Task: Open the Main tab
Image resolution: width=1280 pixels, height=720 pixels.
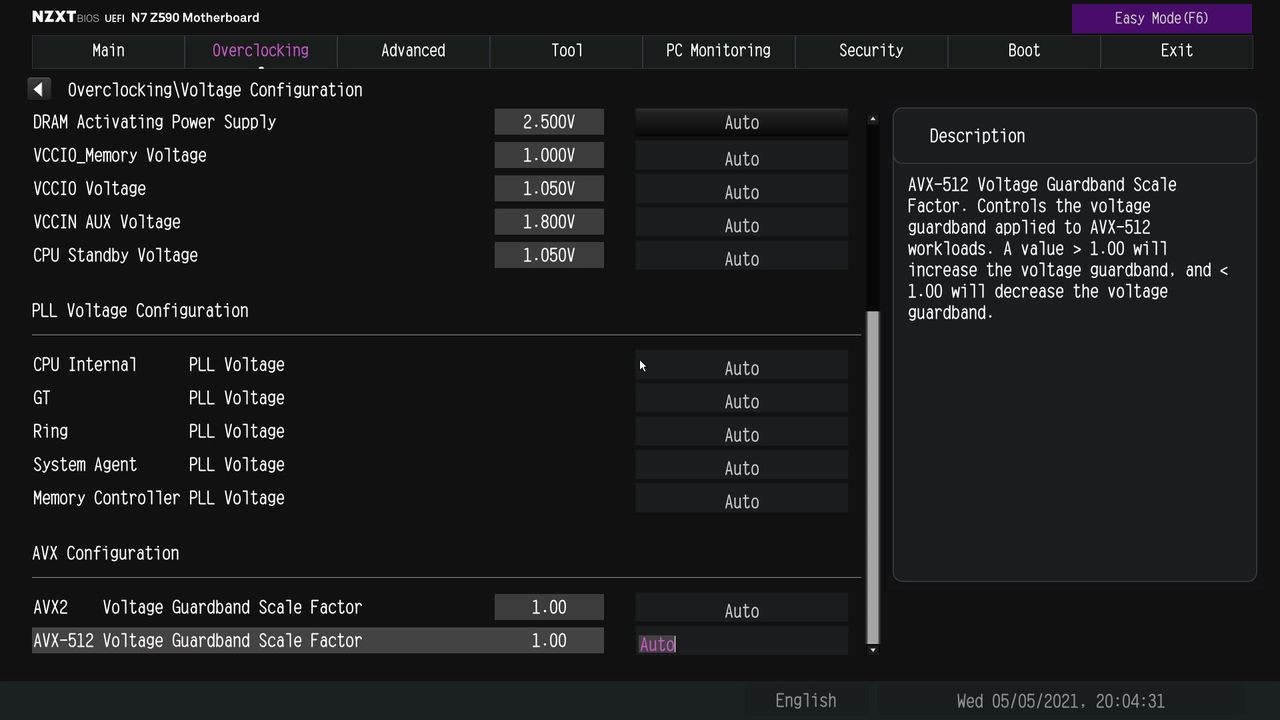Action: 108,51
